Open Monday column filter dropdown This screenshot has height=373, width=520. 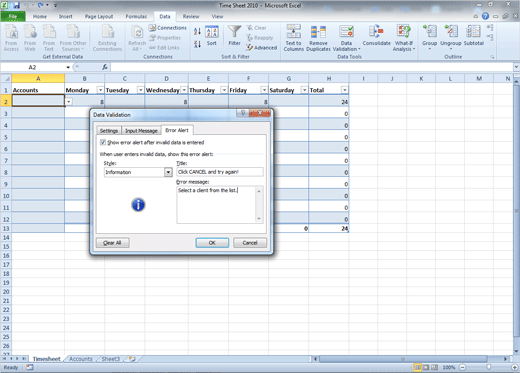coord(100,90)
